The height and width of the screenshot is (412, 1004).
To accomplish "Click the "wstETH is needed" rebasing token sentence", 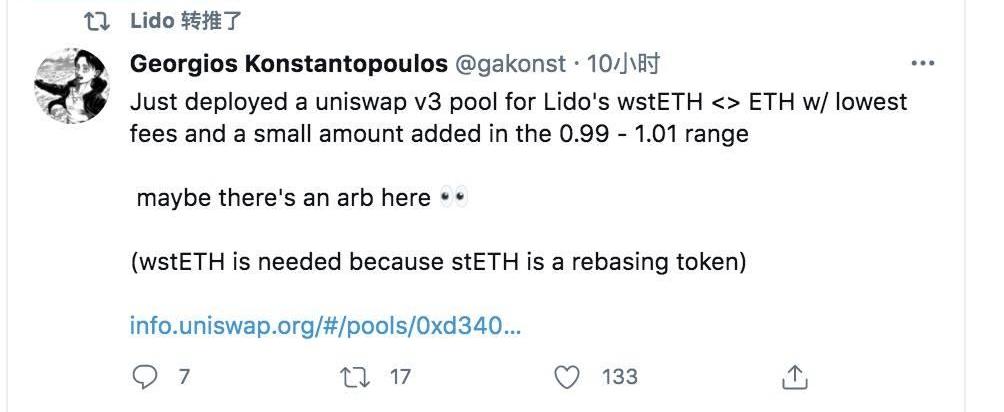I will pyautogui.click(x=439, y=262).
